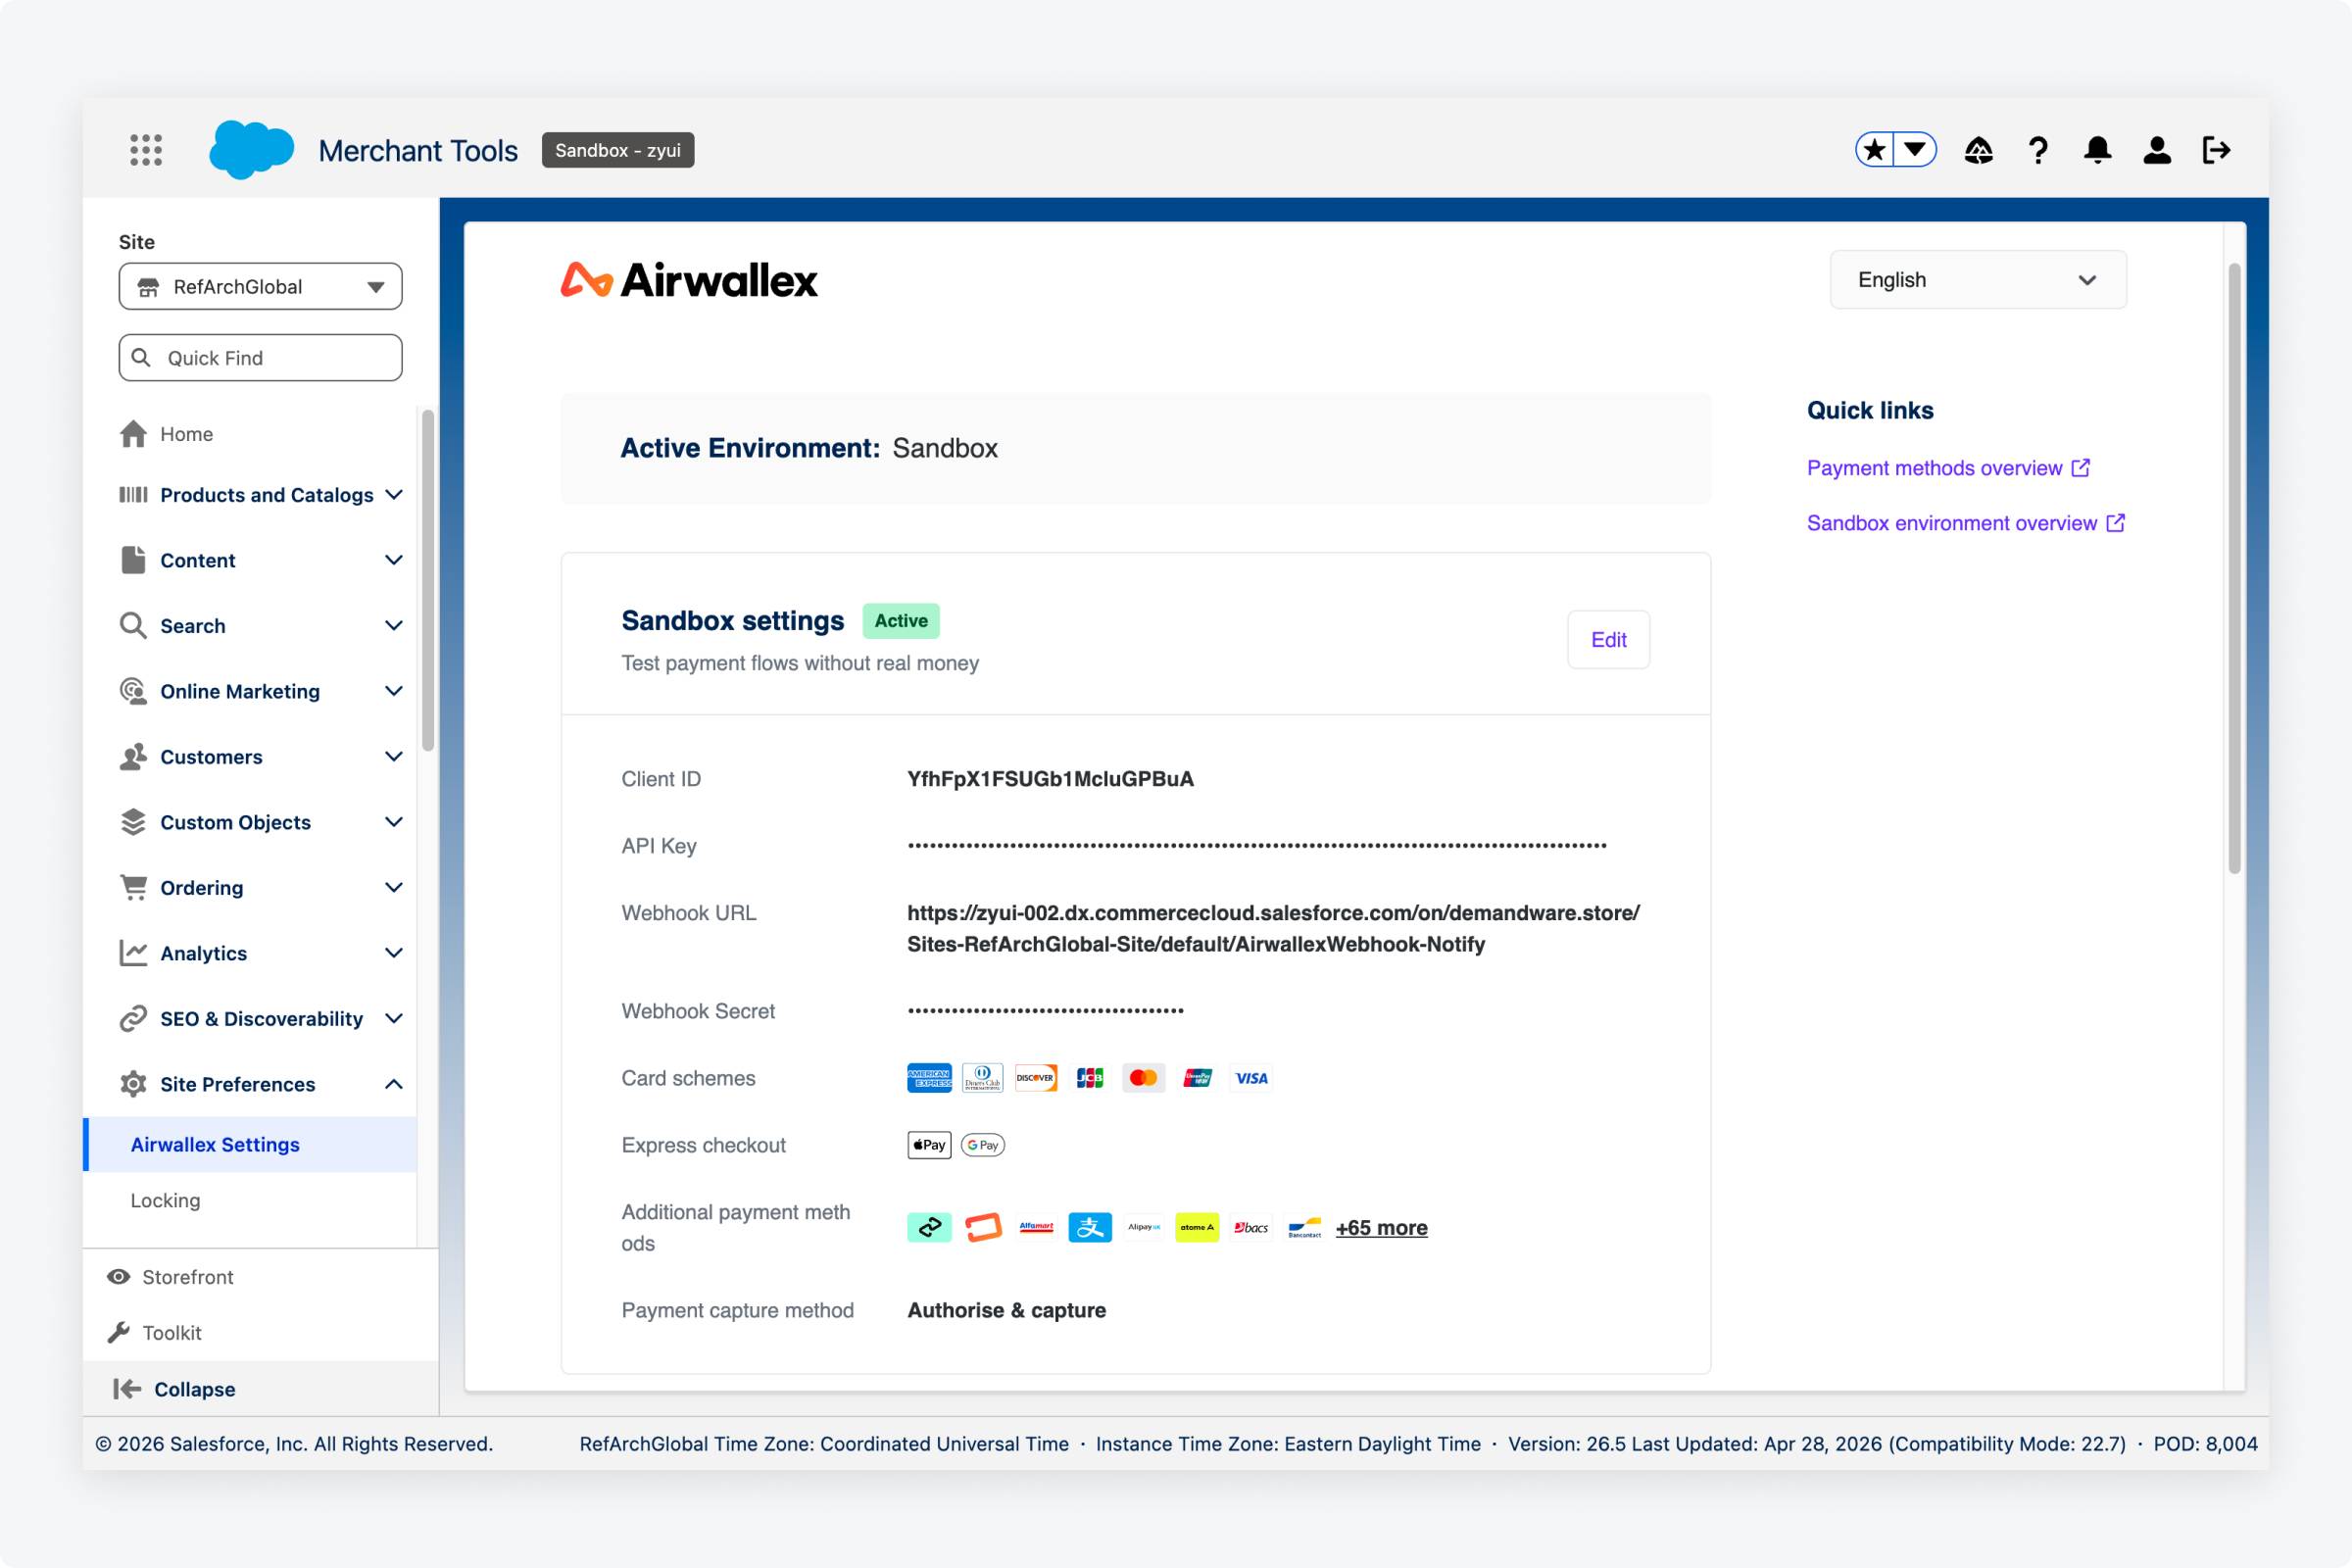
Task: Focus the Quick Find search field
Action: pos(260,358)
